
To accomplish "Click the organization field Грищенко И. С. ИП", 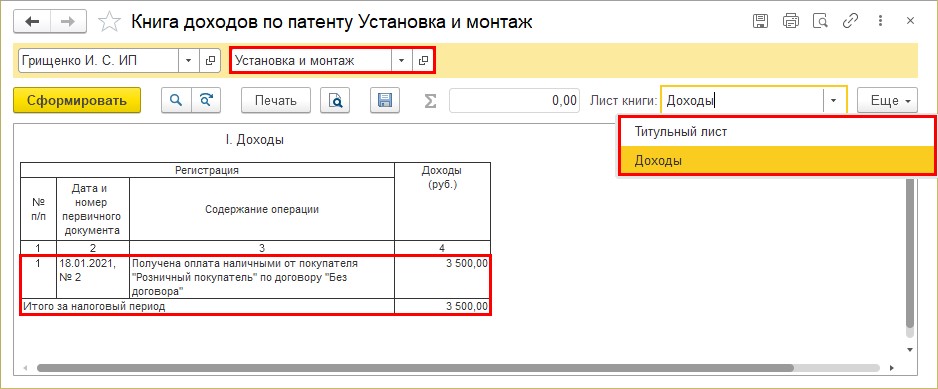I will [x=99, y=60].
